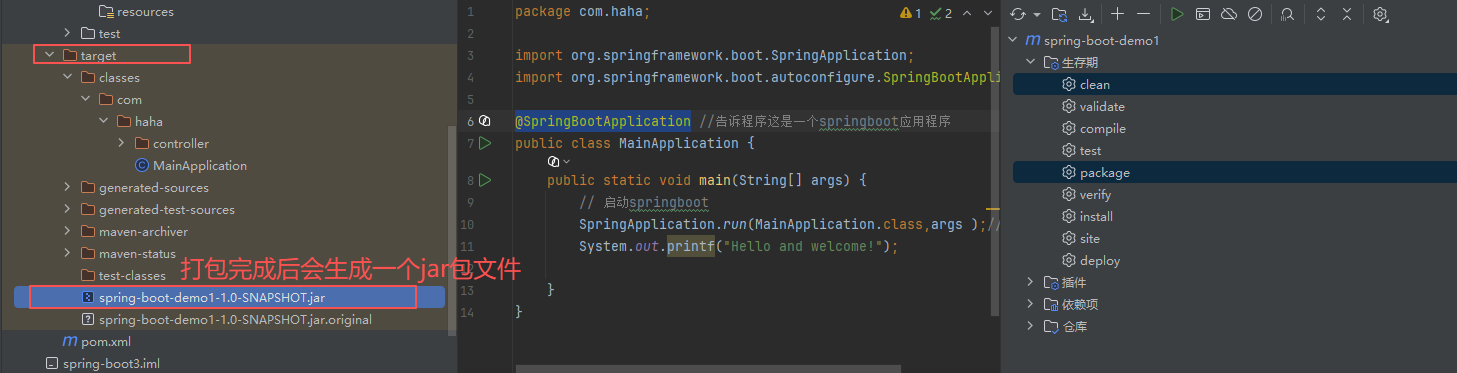1457x373 pixels.
Task: Click the @SpringBootApplication annotation
Action: [602, 121]
